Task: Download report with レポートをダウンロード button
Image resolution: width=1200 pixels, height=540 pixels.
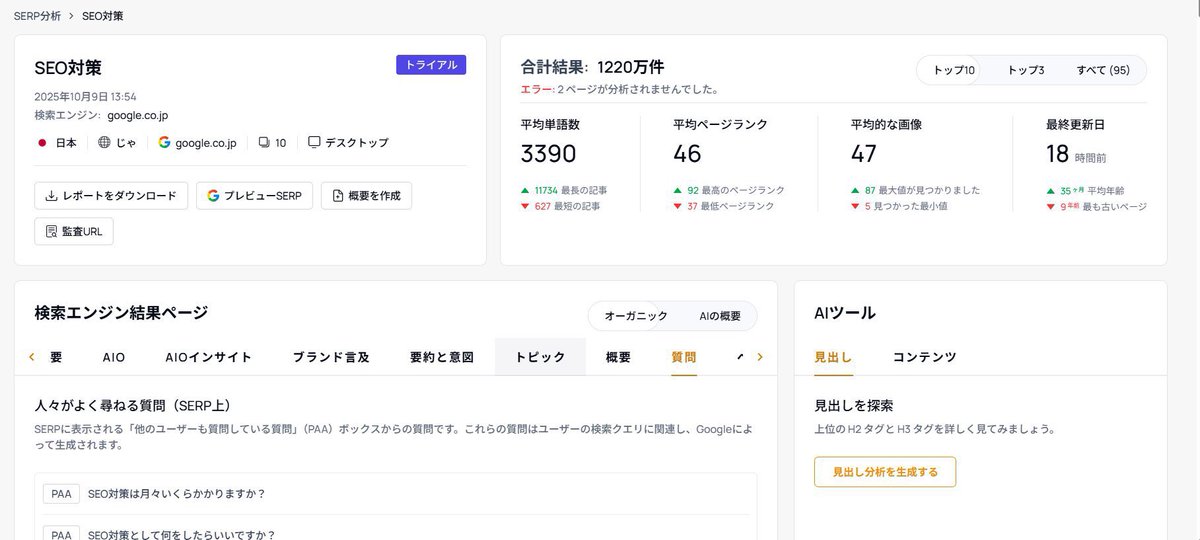Action: coord(111,196)
